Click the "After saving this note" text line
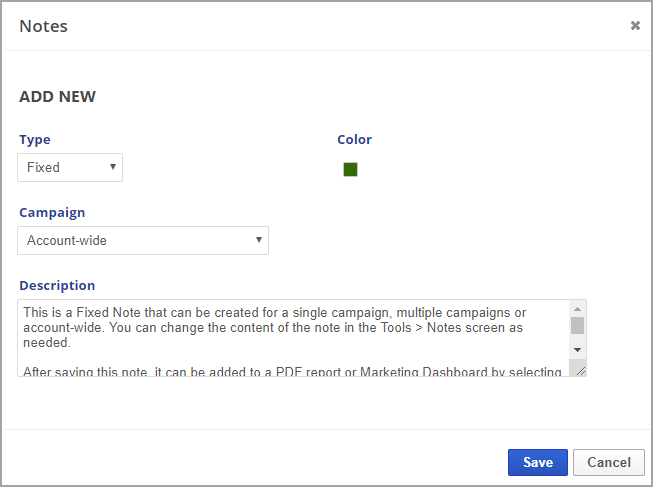 [290, 372]
